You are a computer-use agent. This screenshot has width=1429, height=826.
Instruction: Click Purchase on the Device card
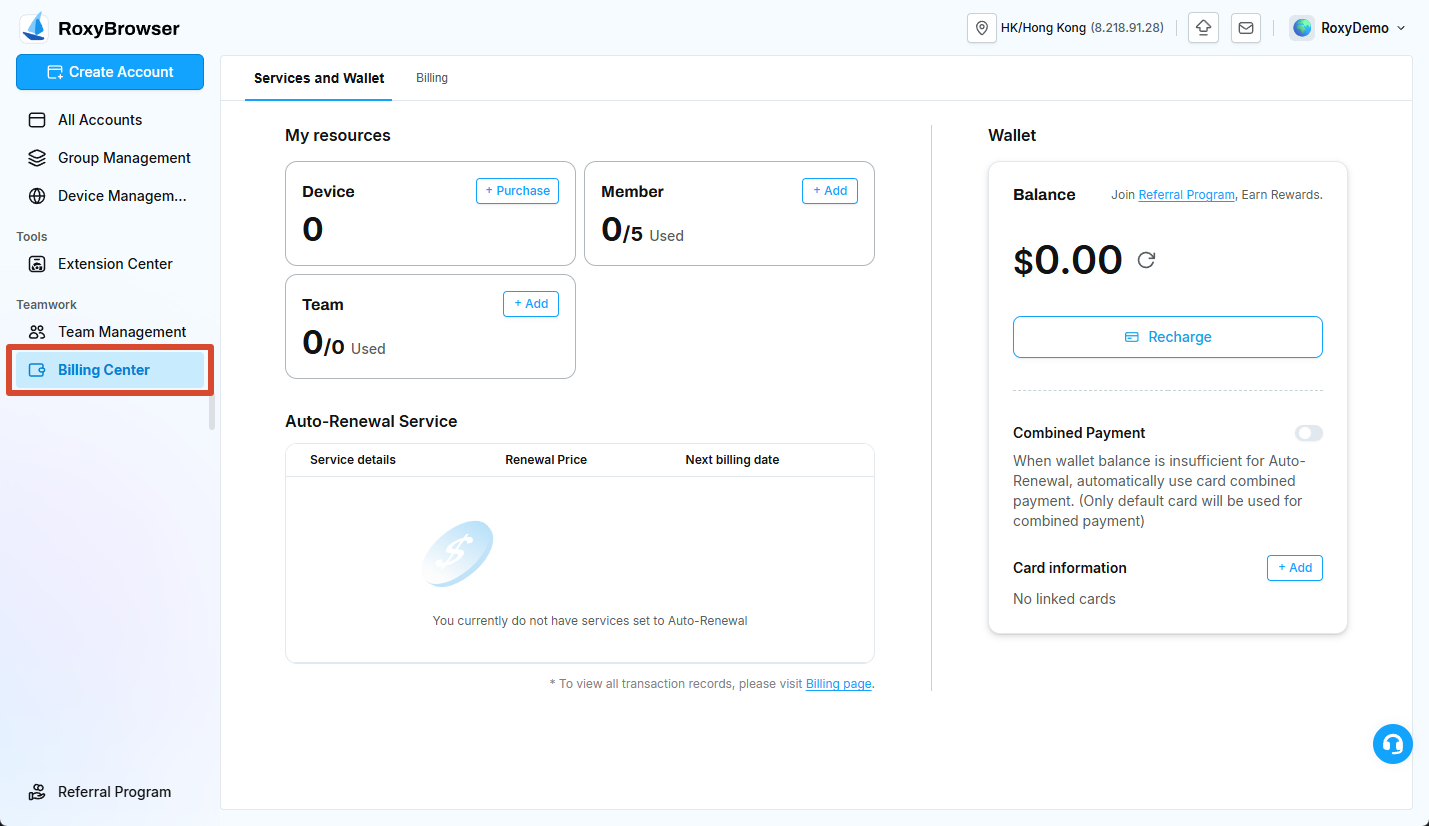517,191
